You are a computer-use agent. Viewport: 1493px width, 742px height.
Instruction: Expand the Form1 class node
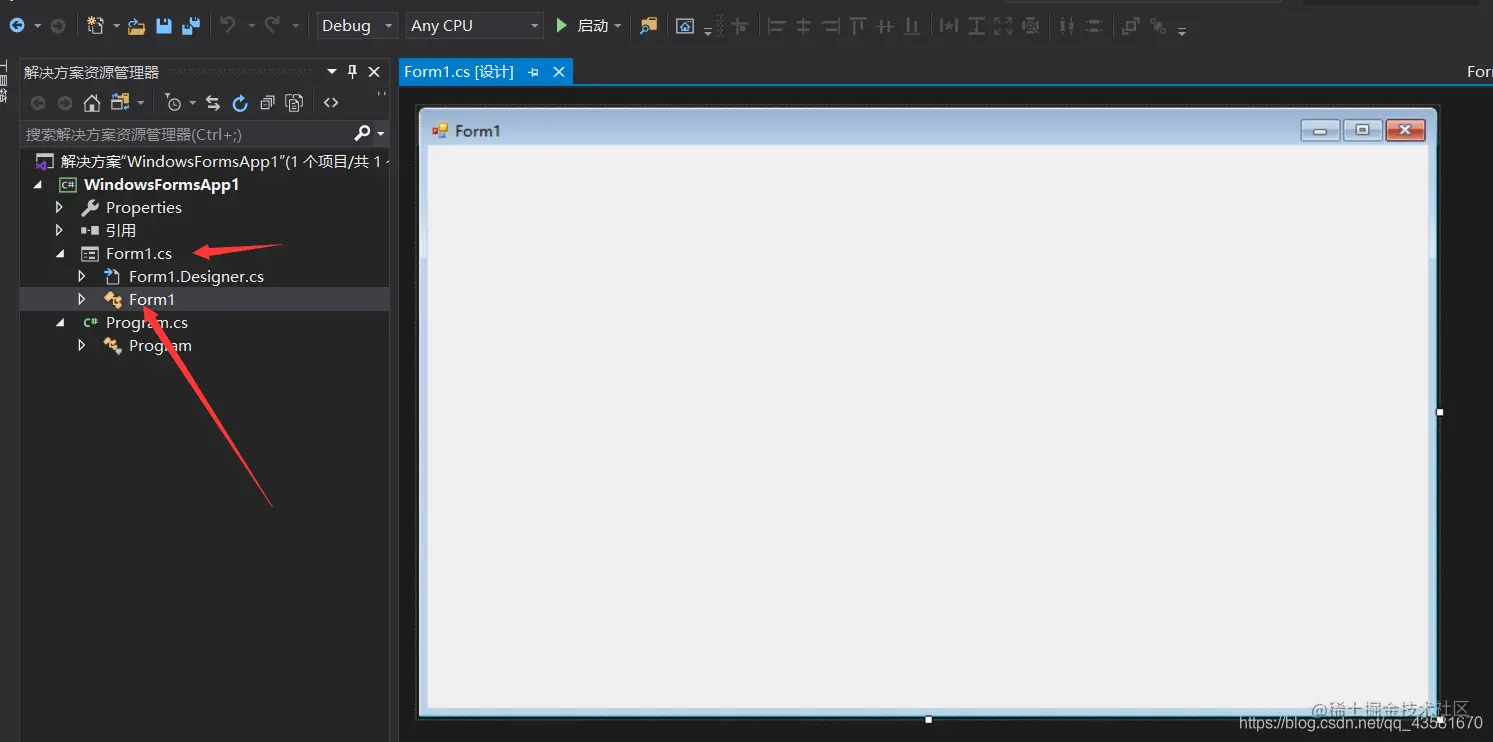[82, 299]
